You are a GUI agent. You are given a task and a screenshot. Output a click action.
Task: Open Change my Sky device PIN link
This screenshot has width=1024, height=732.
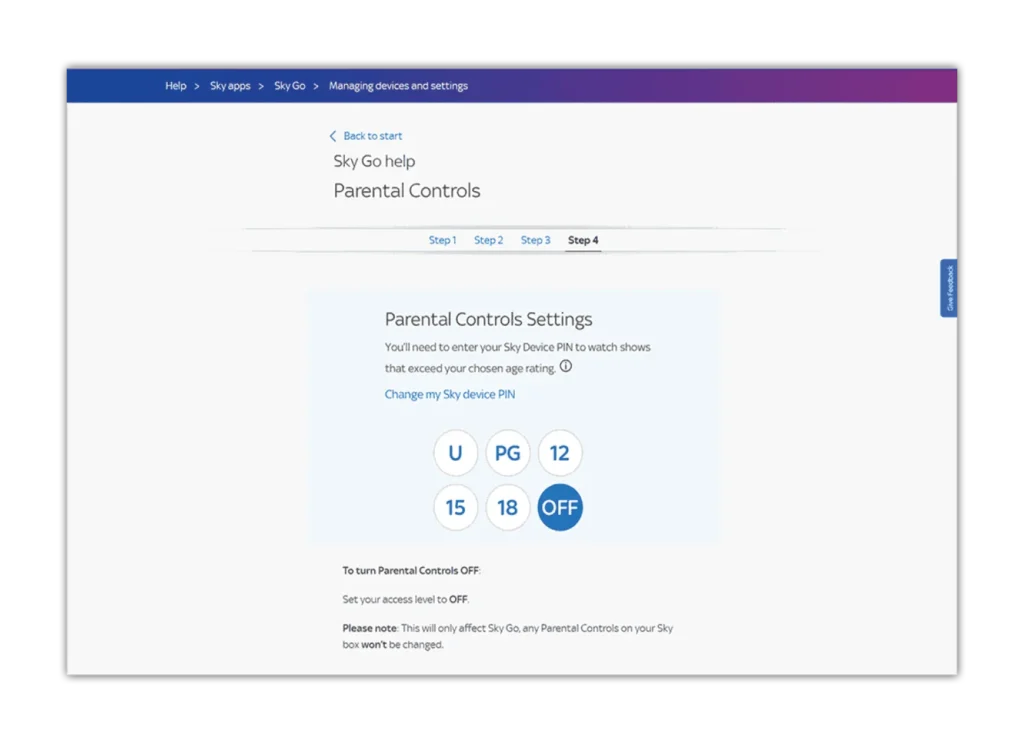[x=449, y=394]
